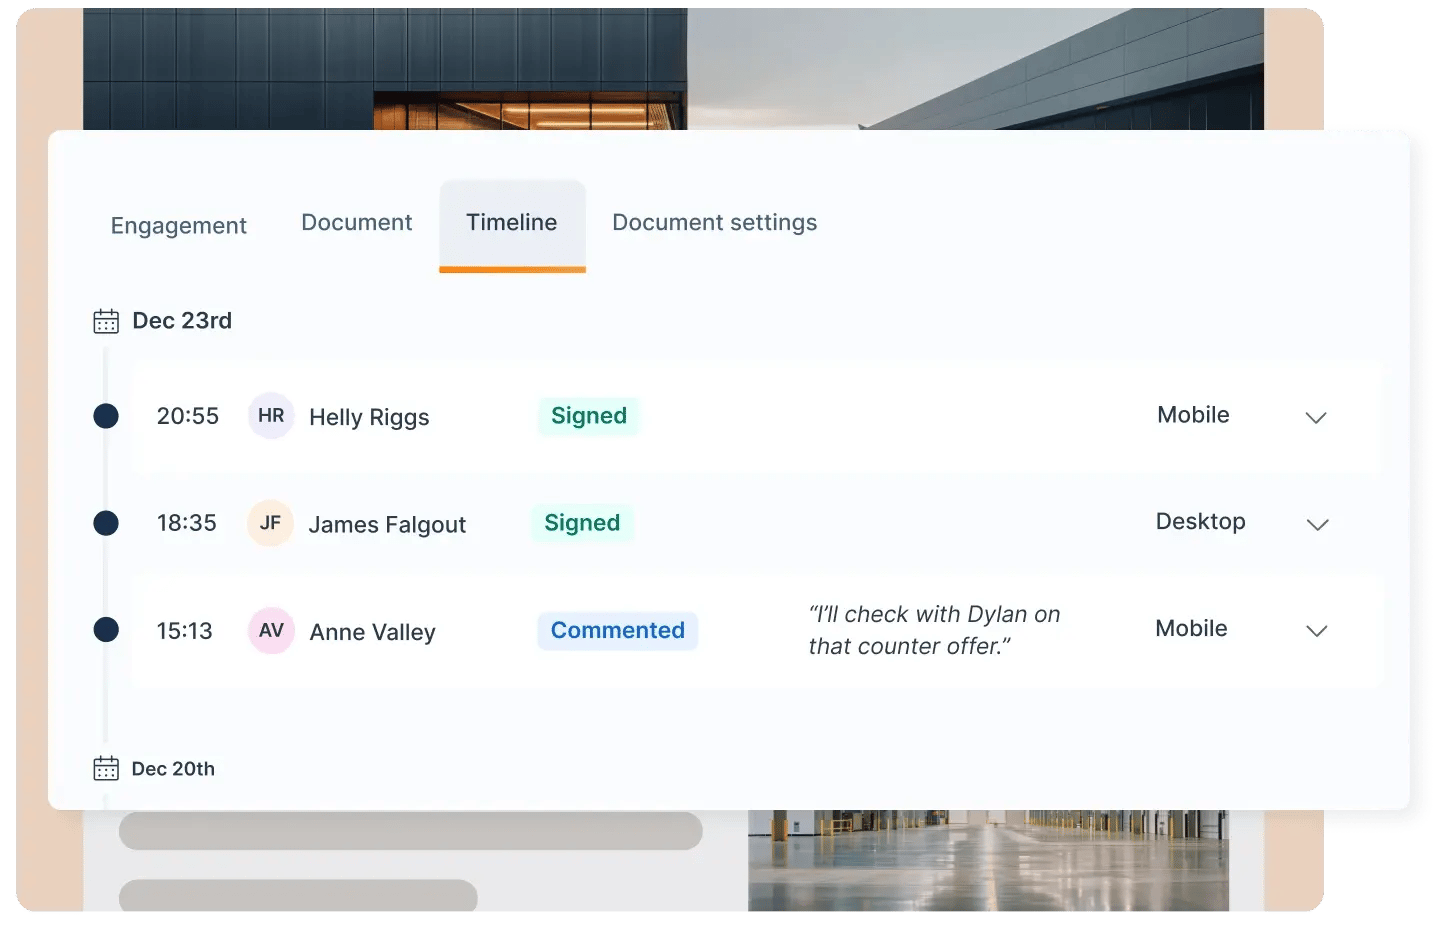Click the calendar icon beside Dec 20th
This screenshot has height=930, width=1444.
tap(106, 768)
